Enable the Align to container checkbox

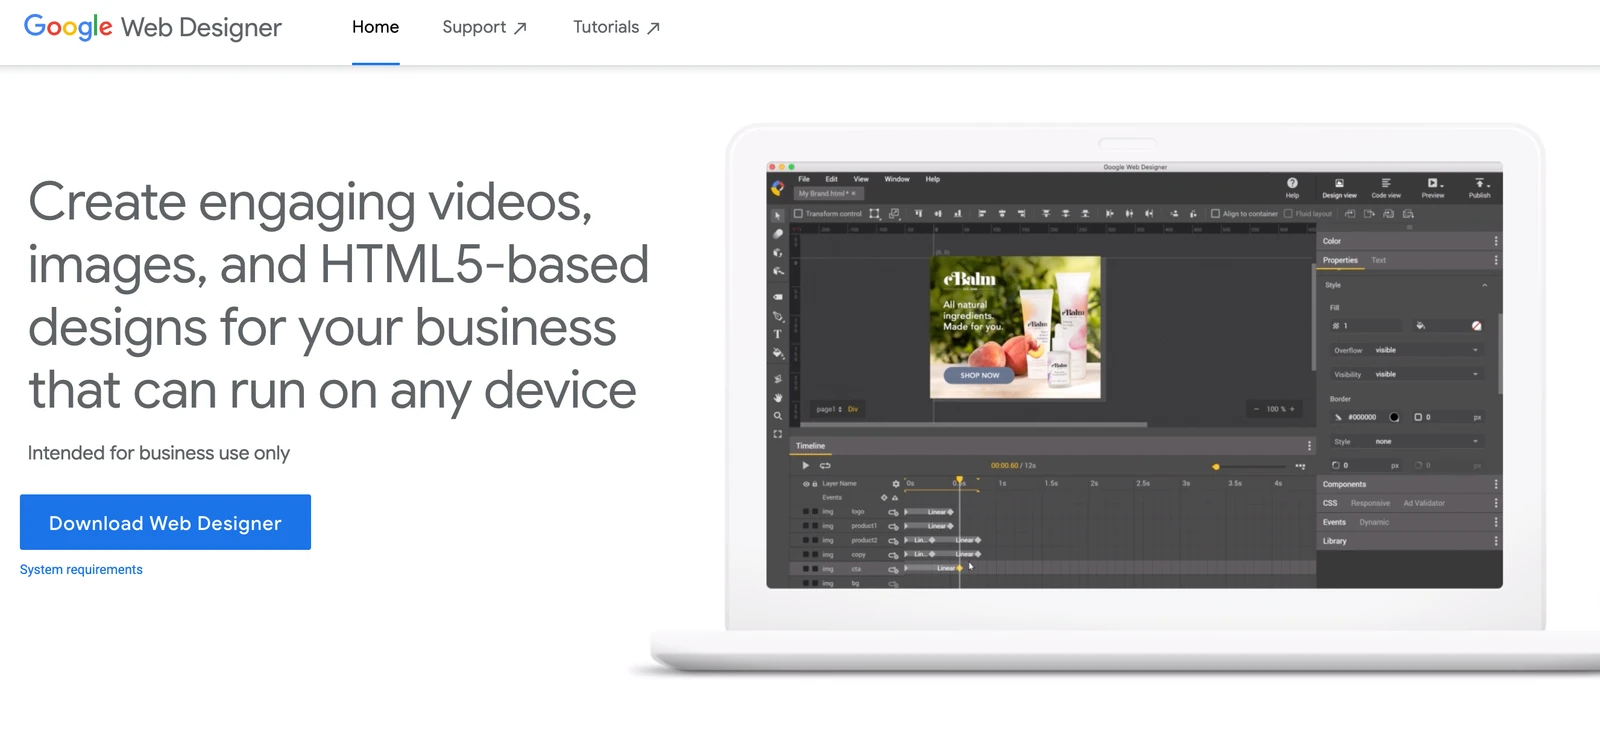click(x=1215, y=214)
